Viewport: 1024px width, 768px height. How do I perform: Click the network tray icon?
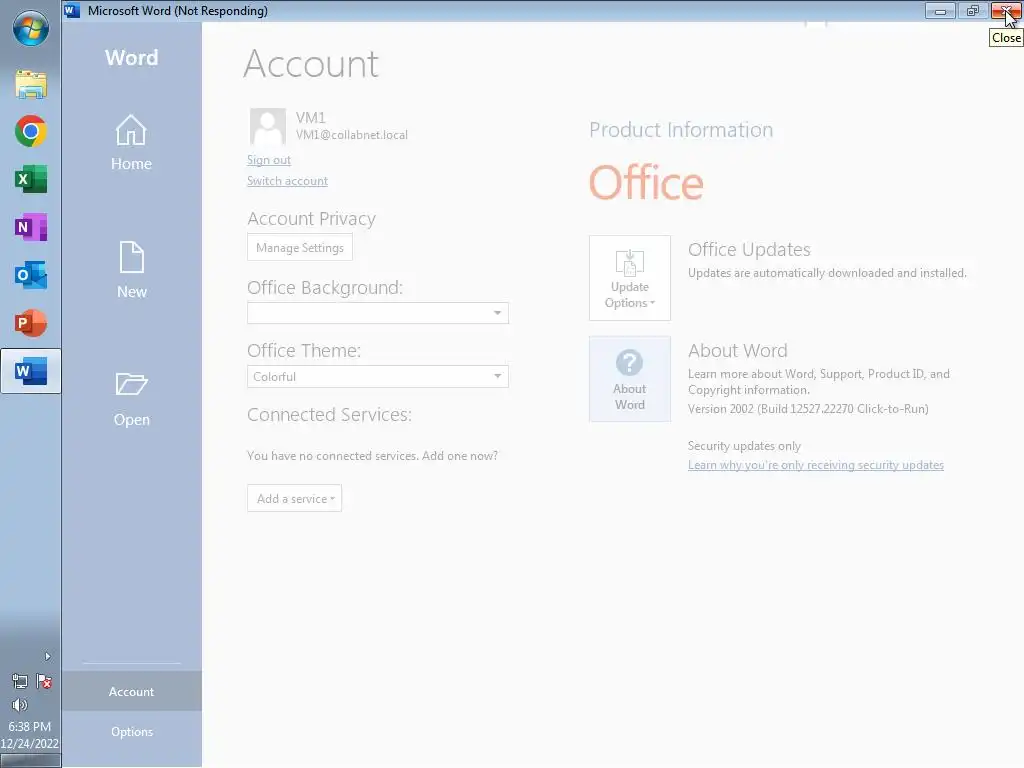tap(20, 682)
